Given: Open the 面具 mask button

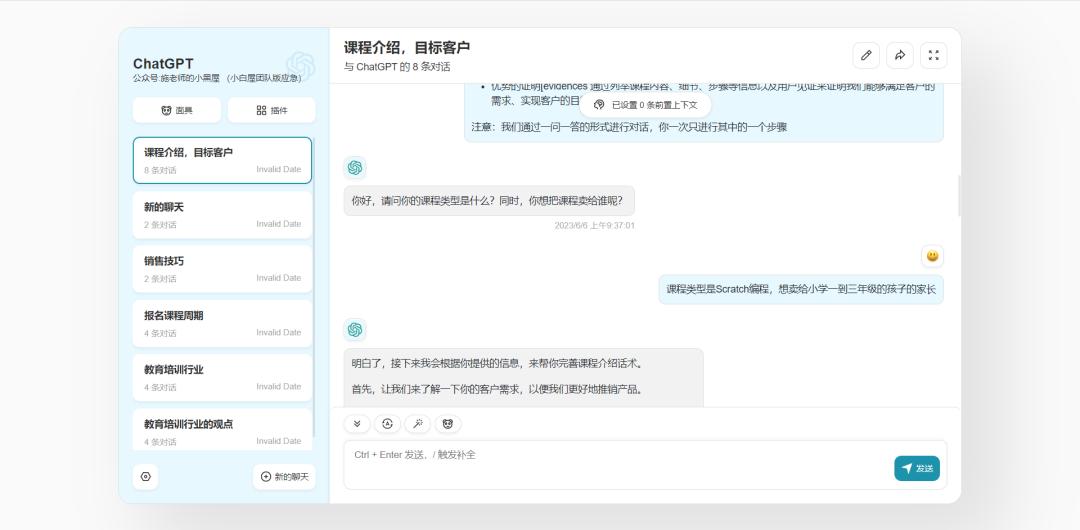Looking at the screenshot, I should tap(177, 110).
